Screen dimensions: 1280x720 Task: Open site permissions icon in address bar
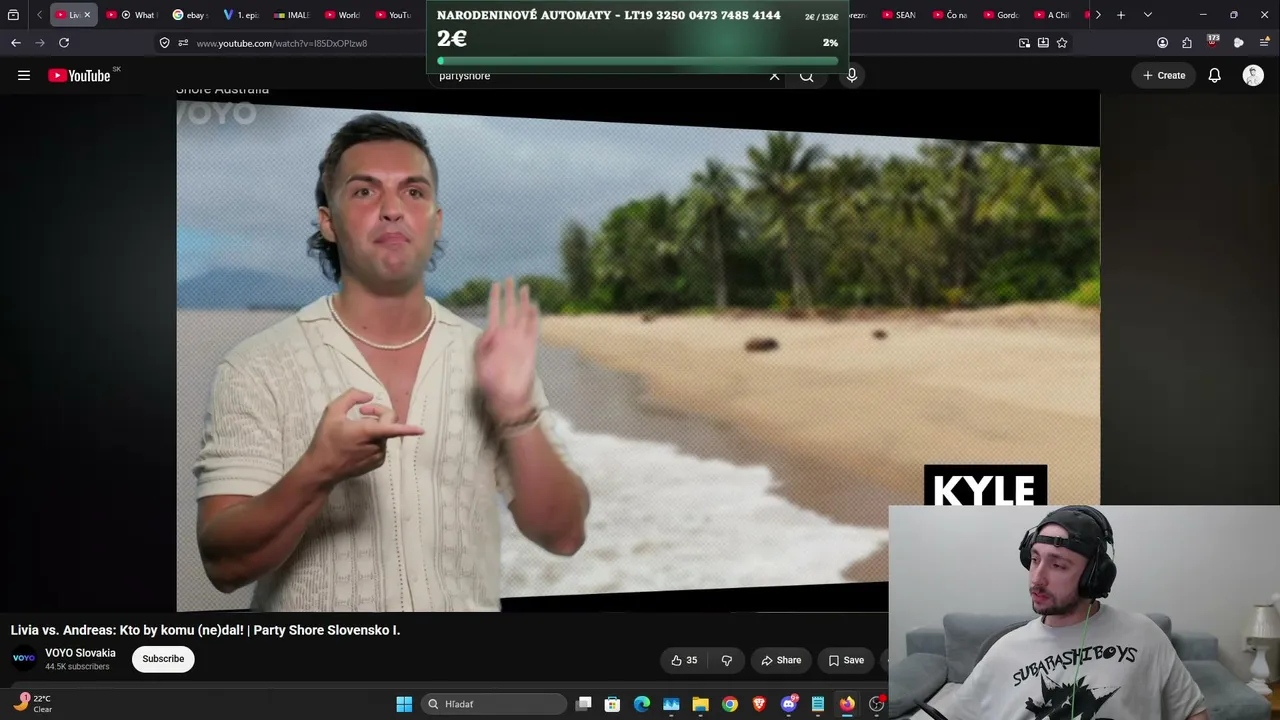coord(183,43)
